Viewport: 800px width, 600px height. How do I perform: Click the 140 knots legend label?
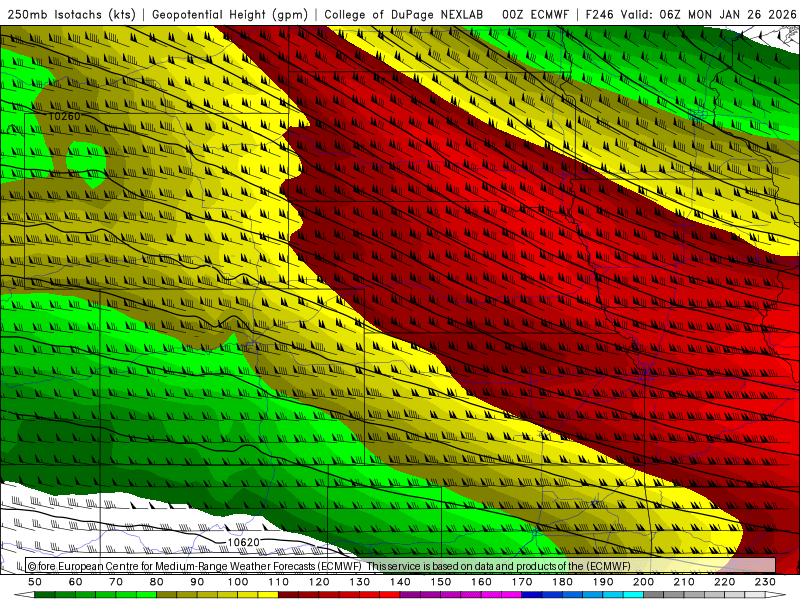coord(400,582)
